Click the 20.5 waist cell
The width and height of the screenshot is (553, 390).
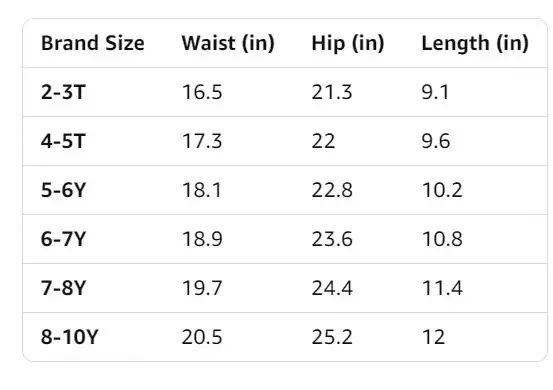pos(202,337)
